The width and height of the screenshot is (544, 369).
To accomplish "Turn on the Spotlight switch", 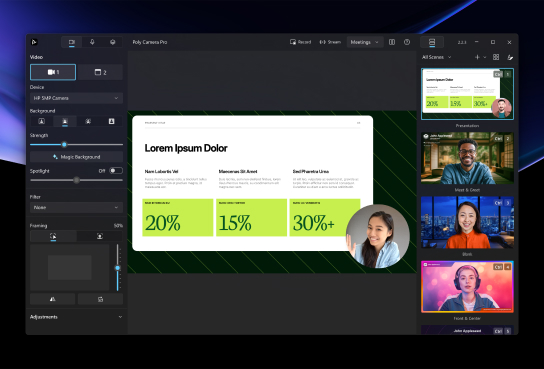I will click(x=116, y=171).
